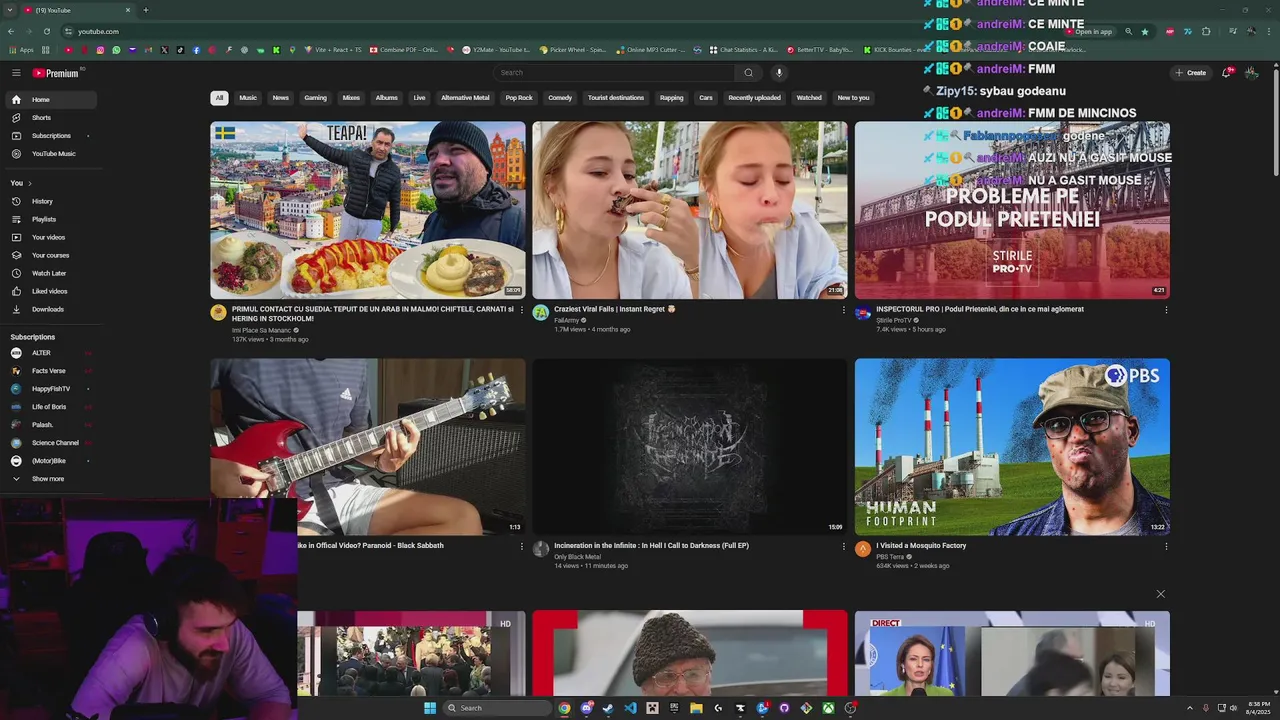Go back with the browser arrow
The width and height of the screenshot is (1280, 720).
pyautogui.click(x=11, y=31)
